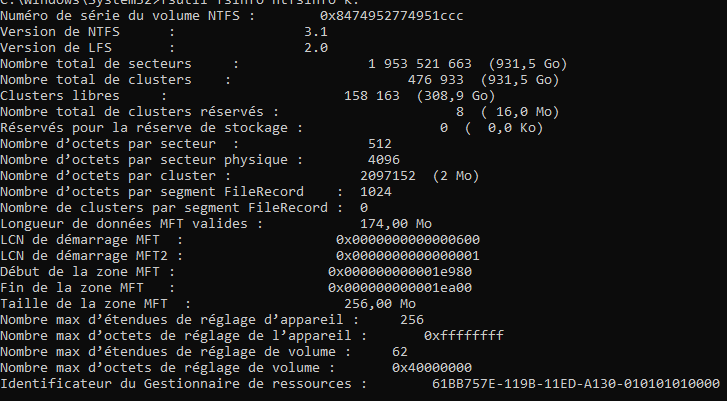Click the value 0xffffffff for device trim bytes
The height and width of the screenshot is (401, 727).
click(464, 336)
